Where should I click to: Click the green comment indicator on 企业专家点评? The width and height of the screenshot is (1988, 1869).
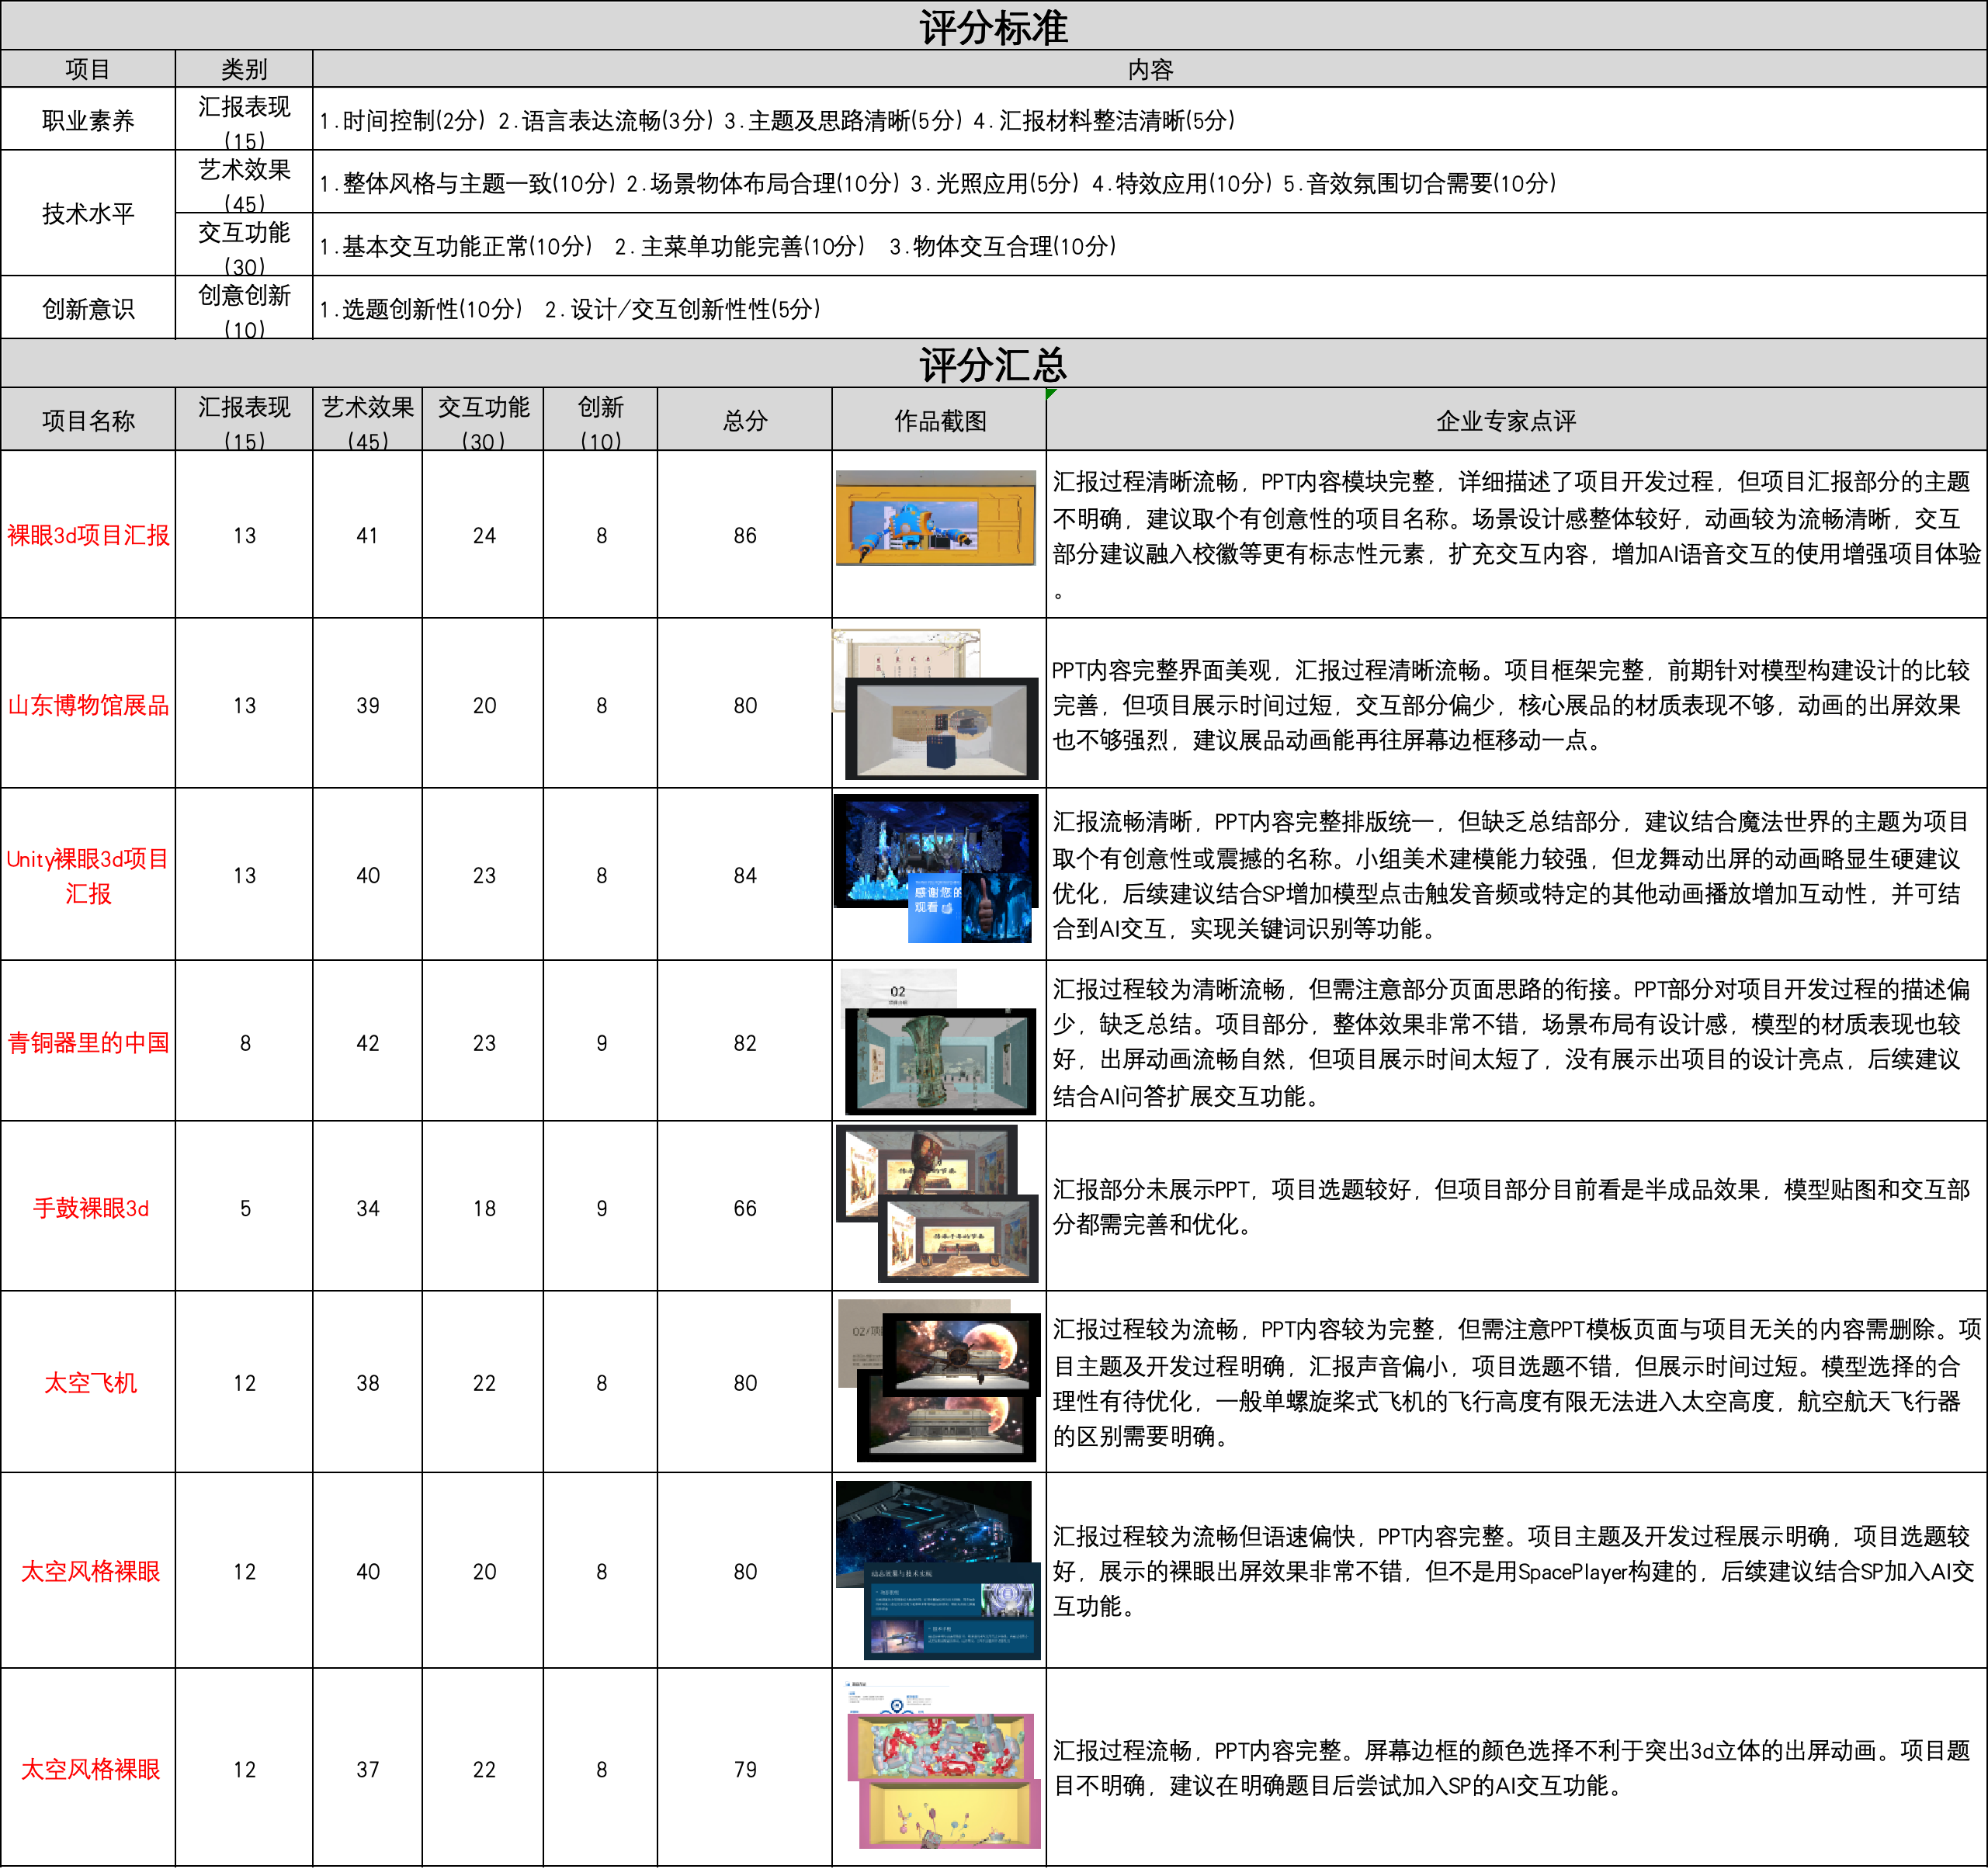coord(1051,393)
